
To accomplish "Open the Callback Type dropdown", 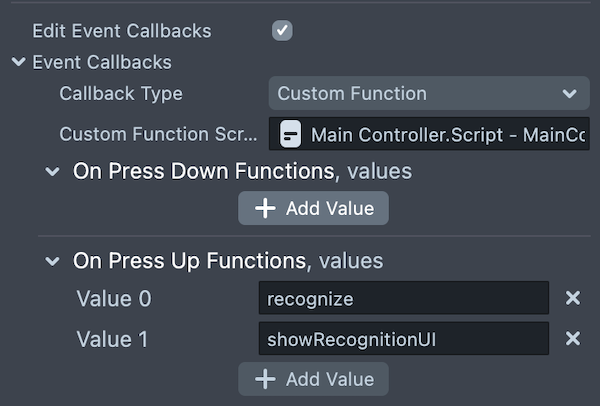I will coord(428,94).
